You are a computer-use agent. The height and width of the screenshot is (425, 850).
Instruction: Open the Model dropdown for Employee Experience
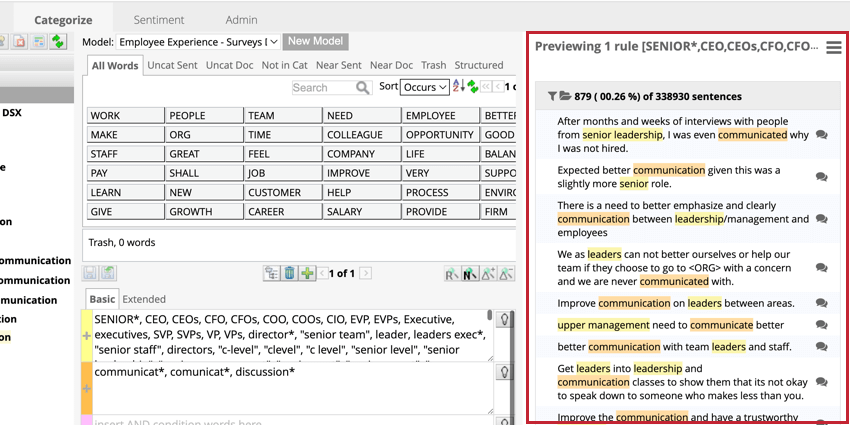click(x=198, y=42)
